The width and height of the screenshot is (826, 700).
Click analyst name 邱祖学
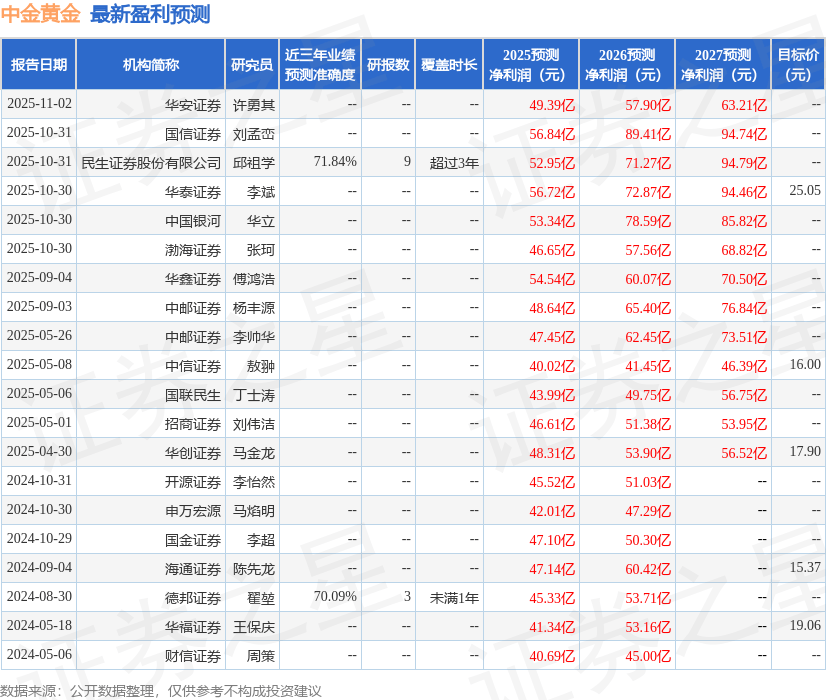tap(254, 162)
